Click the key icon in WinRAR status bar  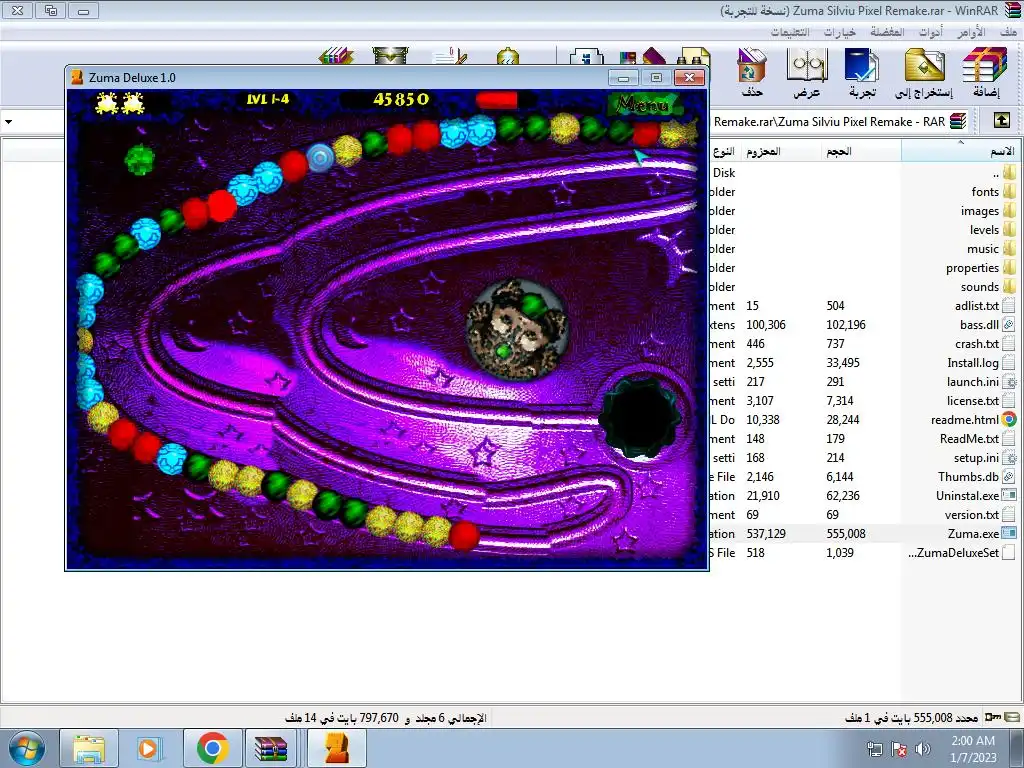993,717
